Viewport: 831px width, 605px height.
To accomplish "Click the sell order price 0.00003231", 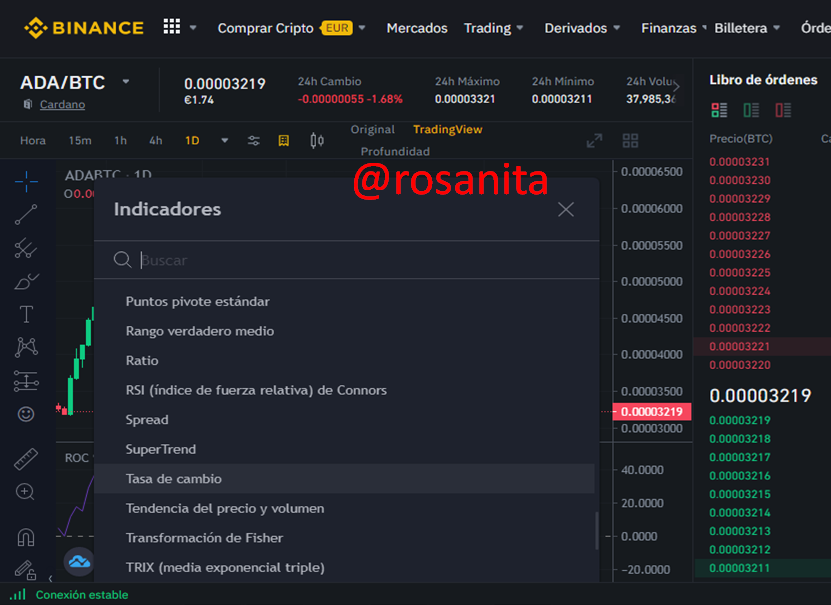I will (x=739, y=162).
